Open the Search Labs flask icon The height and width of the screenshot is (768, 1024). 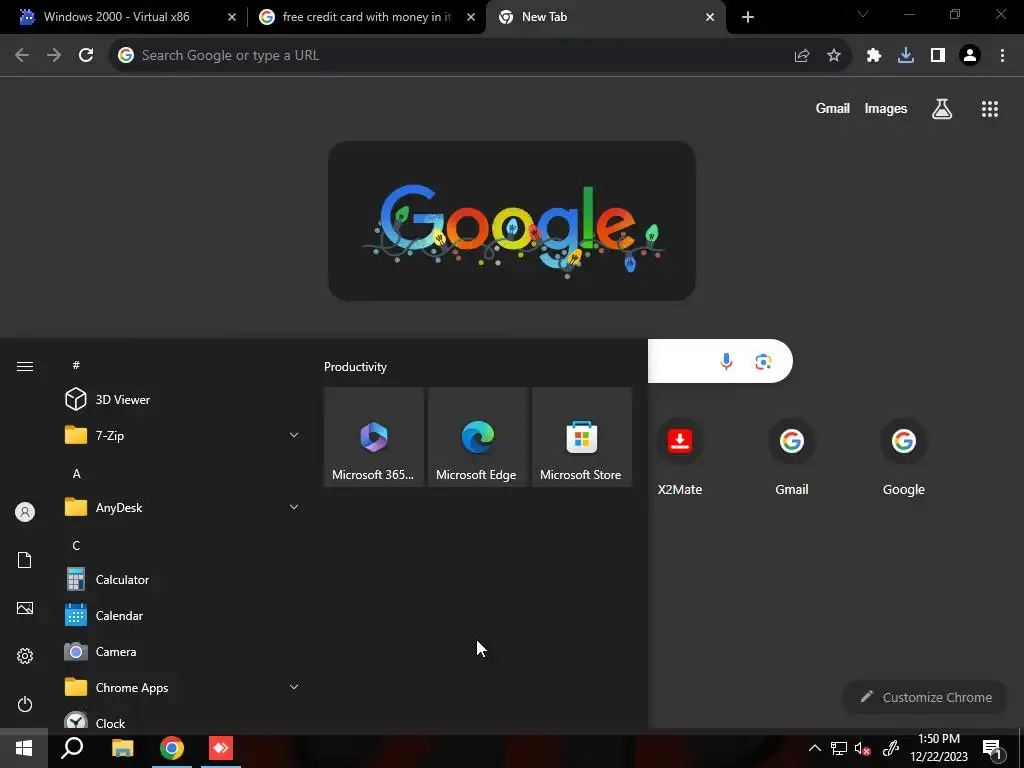pos(942,109)
